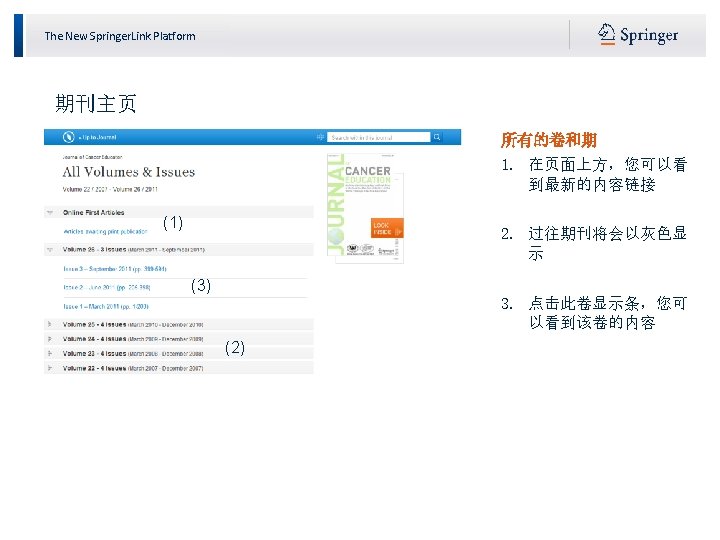Click the orange '所有的卷和期' heading
The height and width of the screenshot is (540, 720).
[549, 140]
